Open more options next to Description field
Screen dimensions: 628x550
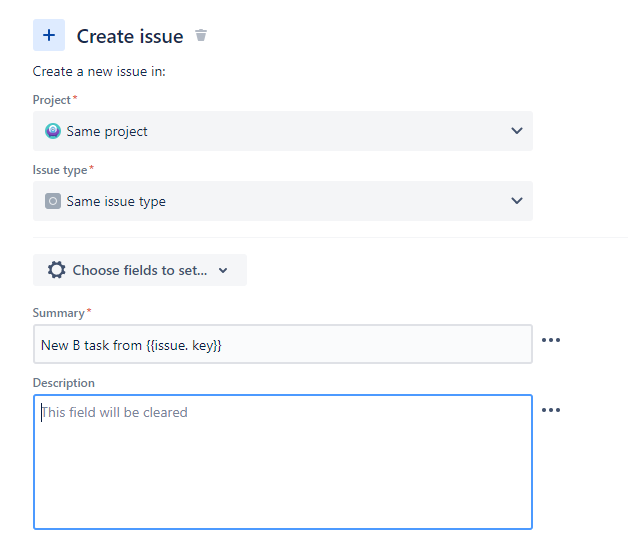coord(551,410)
